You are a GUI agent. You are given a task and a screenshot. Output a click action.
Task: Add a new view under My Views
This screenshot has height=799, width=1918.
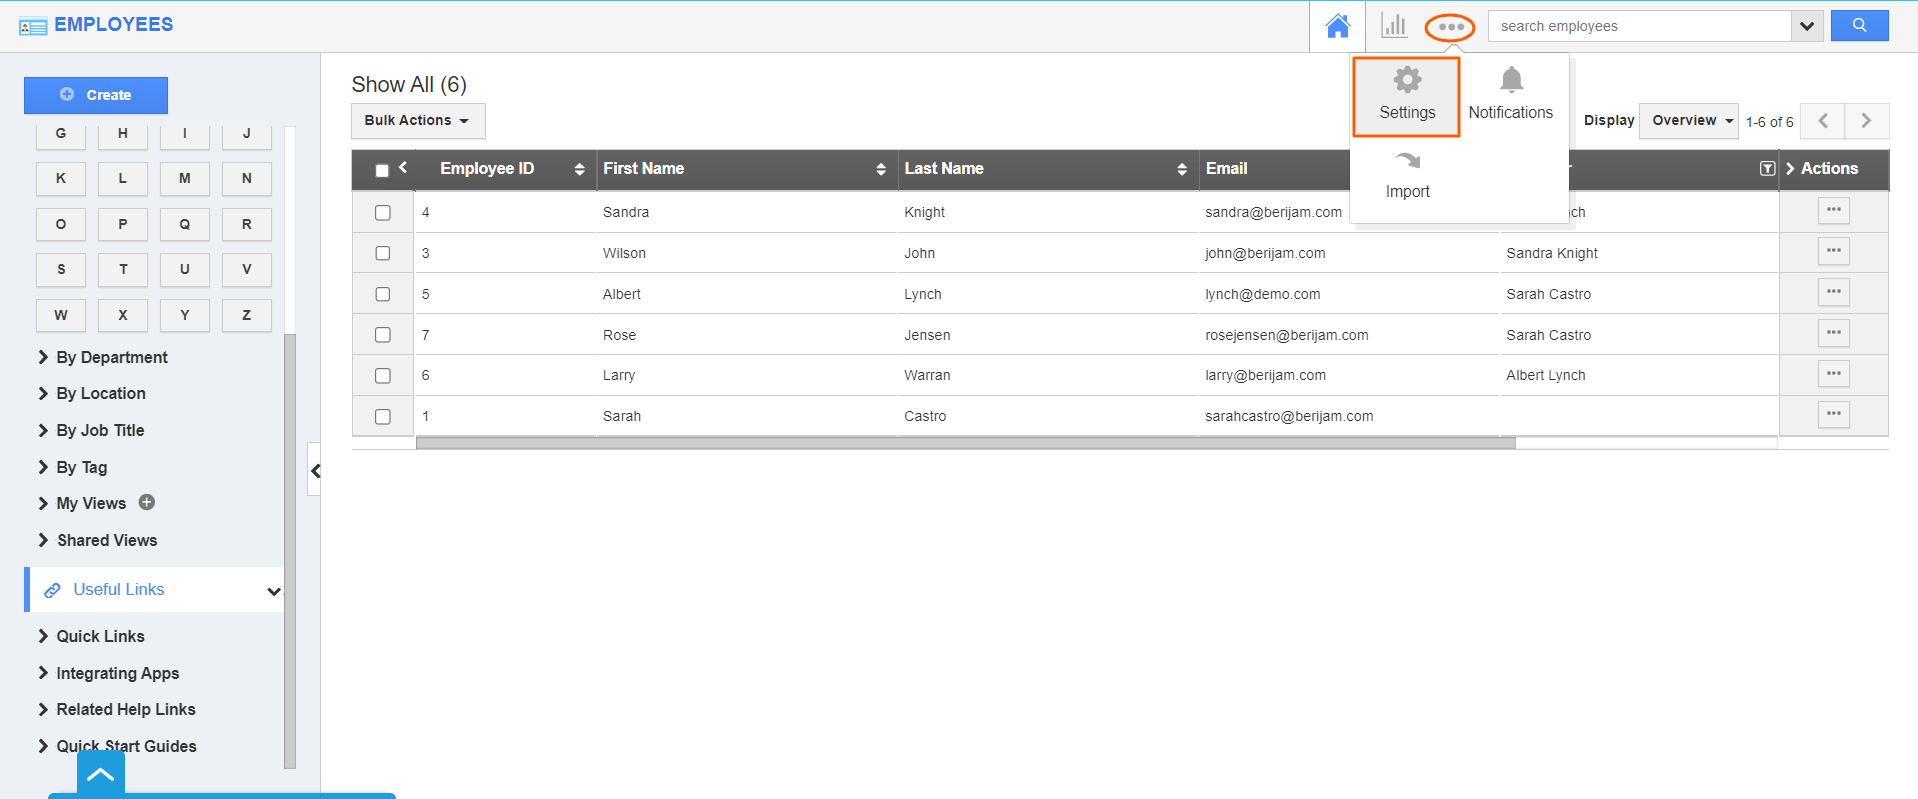tap(147, 502)
